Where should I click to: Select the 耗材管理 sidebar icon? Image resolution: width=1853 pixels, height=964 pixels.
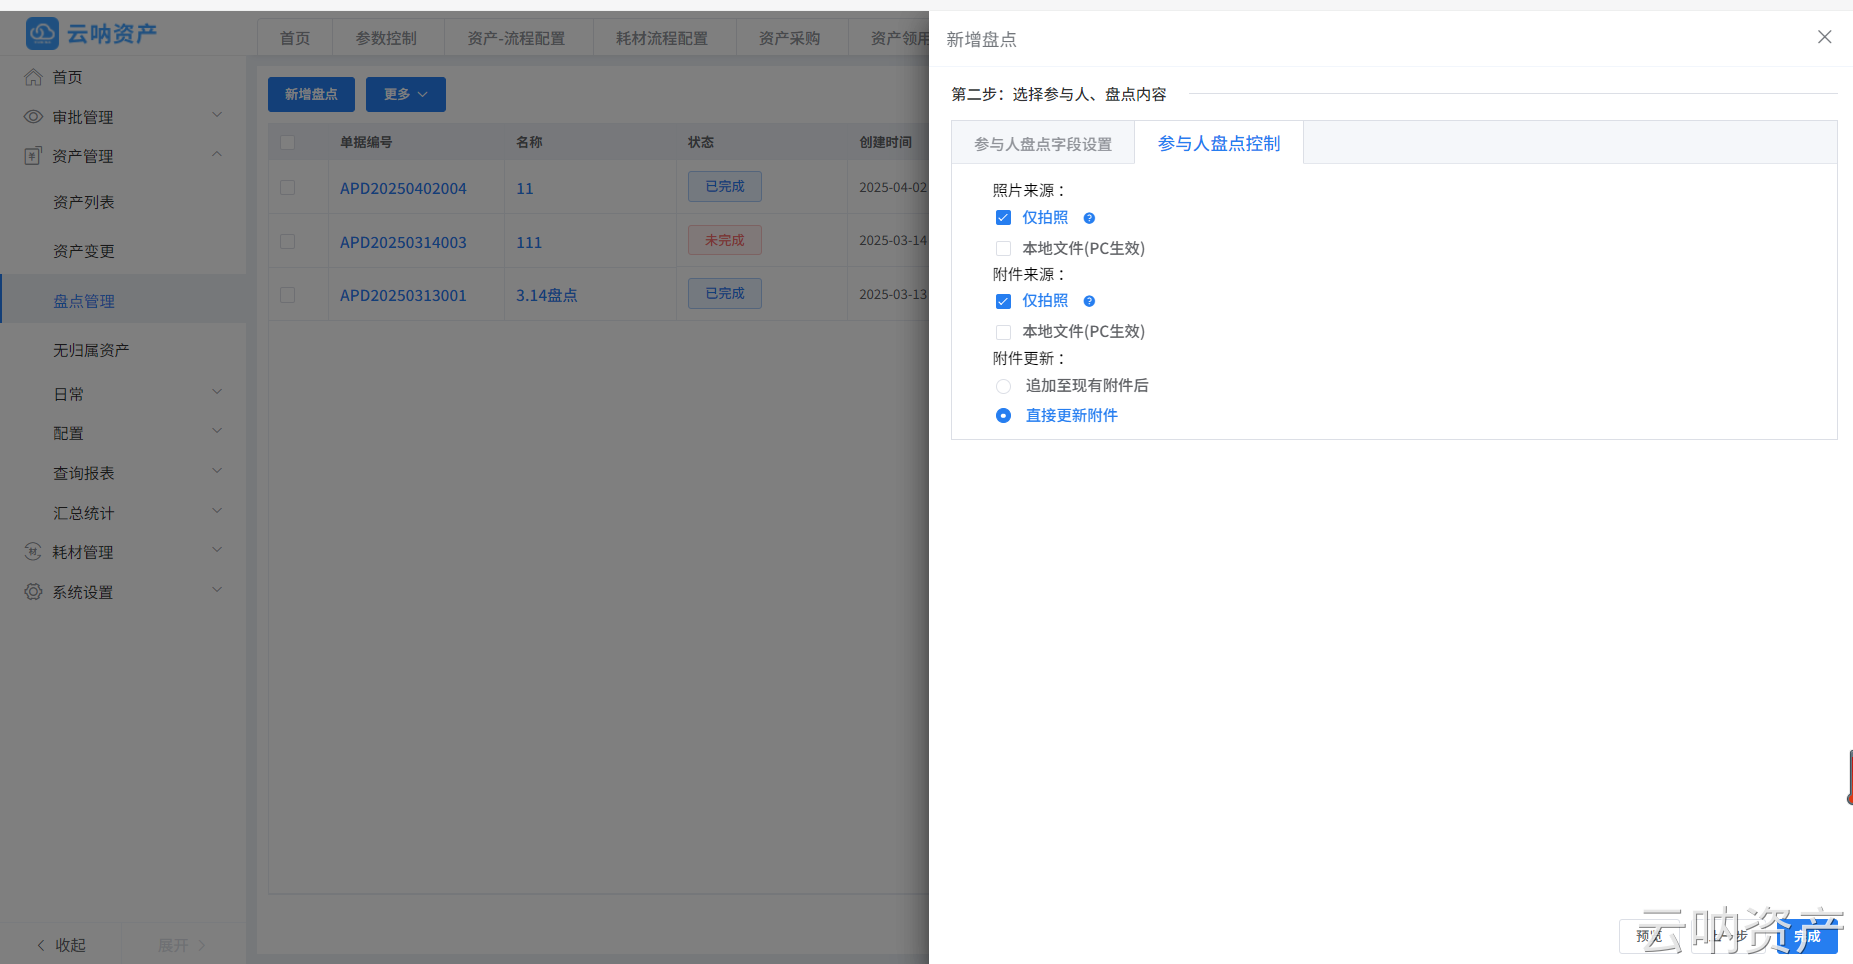(x=31, y=551)
